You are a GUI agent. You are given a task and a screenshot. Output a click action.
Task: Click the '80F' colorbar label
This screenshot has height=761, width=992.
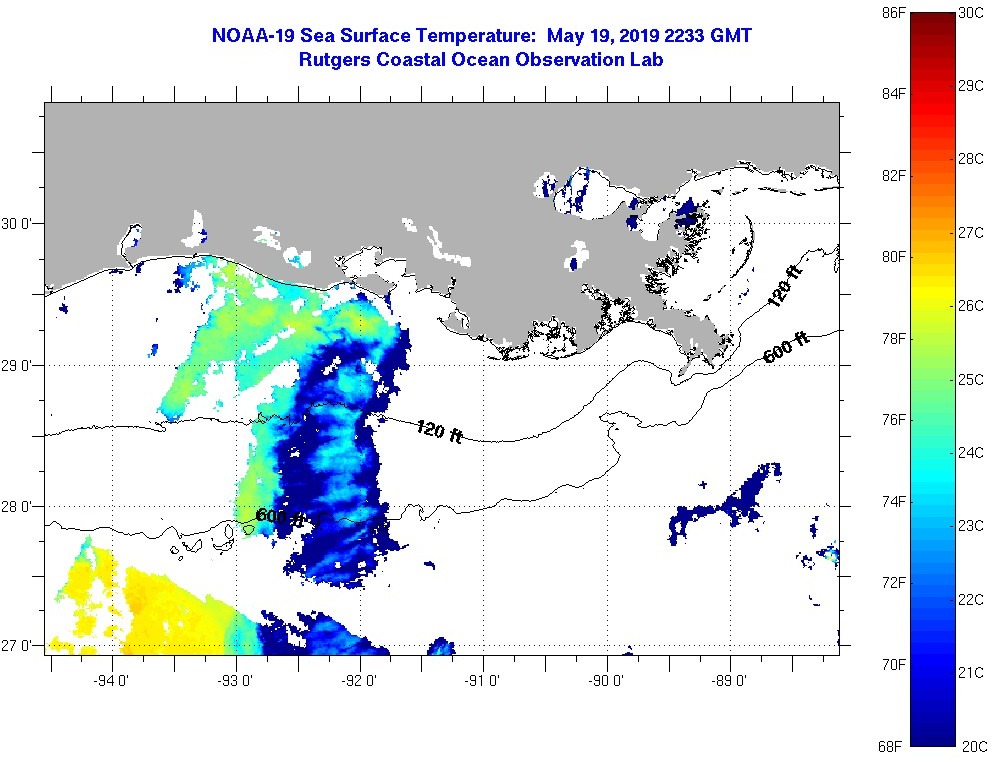(x=894, y=257)
